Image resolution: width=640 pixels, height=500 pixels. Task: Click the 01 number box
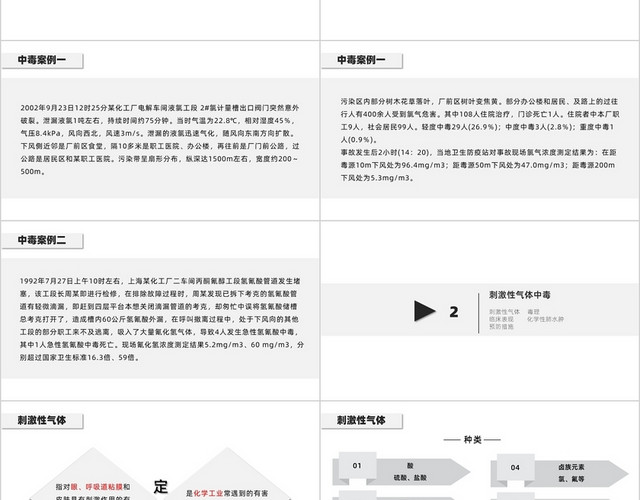click(357, 466)
